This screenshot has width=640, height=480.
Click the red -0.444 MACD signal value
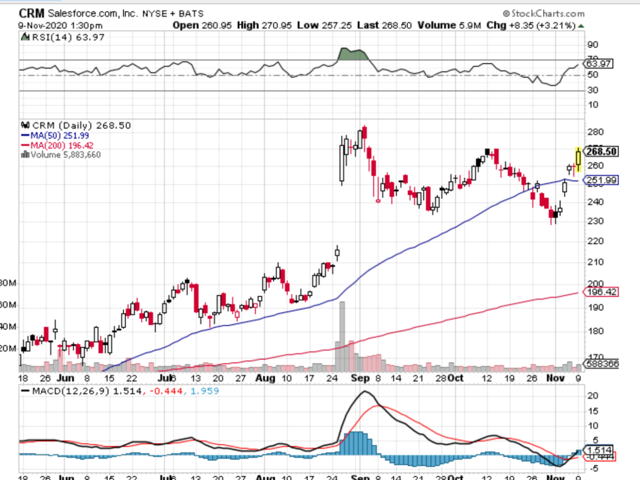coord(166,391)
